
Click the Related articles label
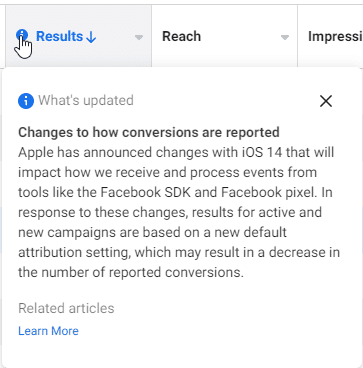tap(66, 308)
